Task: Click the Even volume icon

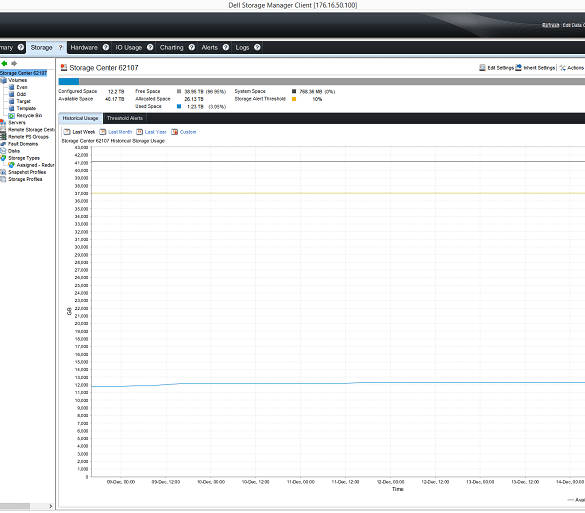Action: coord(11,87)
